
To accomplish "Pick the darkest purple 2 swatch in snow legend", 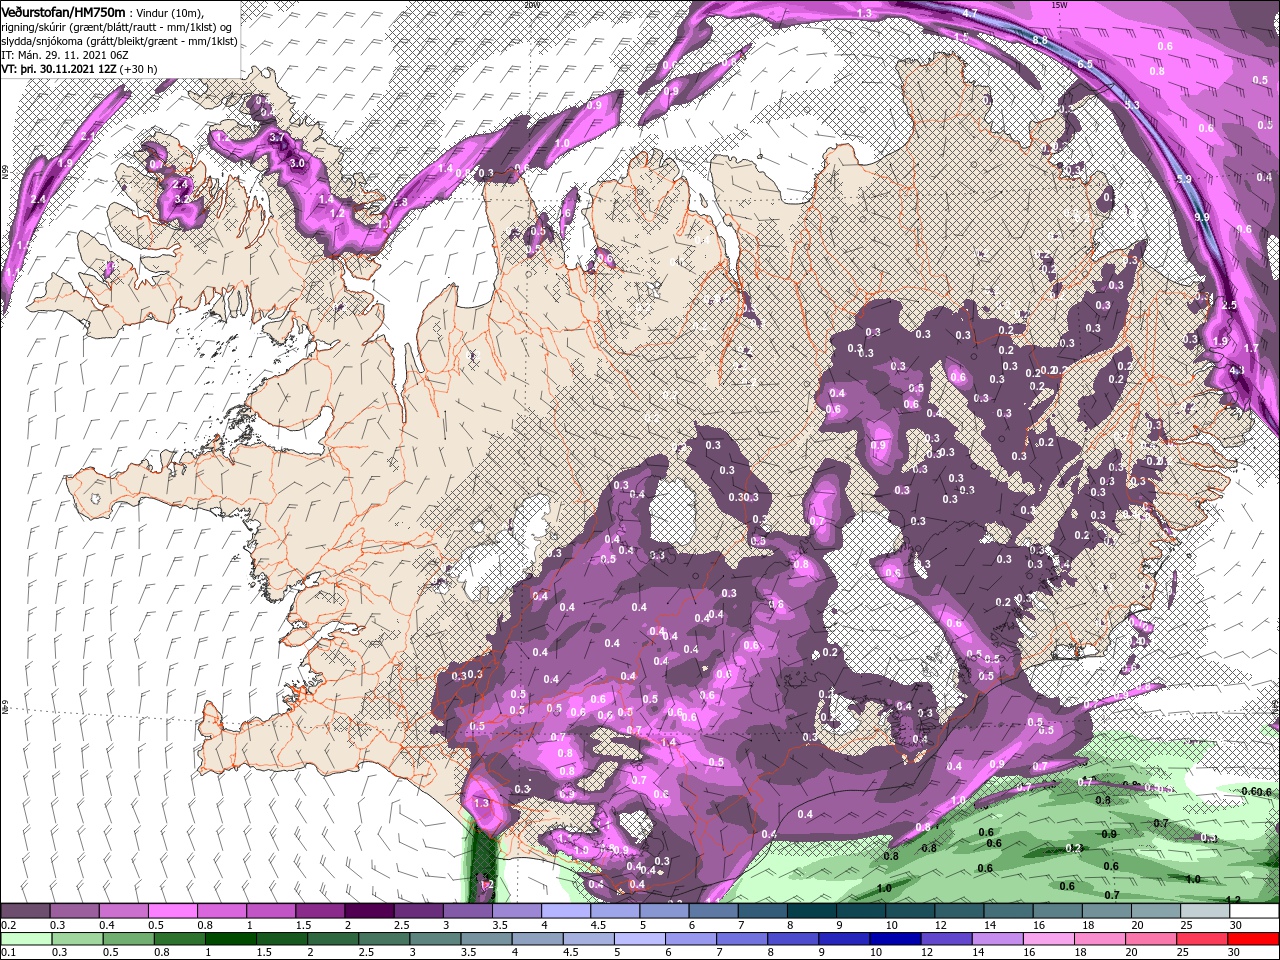I will click(x=369, y=911).
